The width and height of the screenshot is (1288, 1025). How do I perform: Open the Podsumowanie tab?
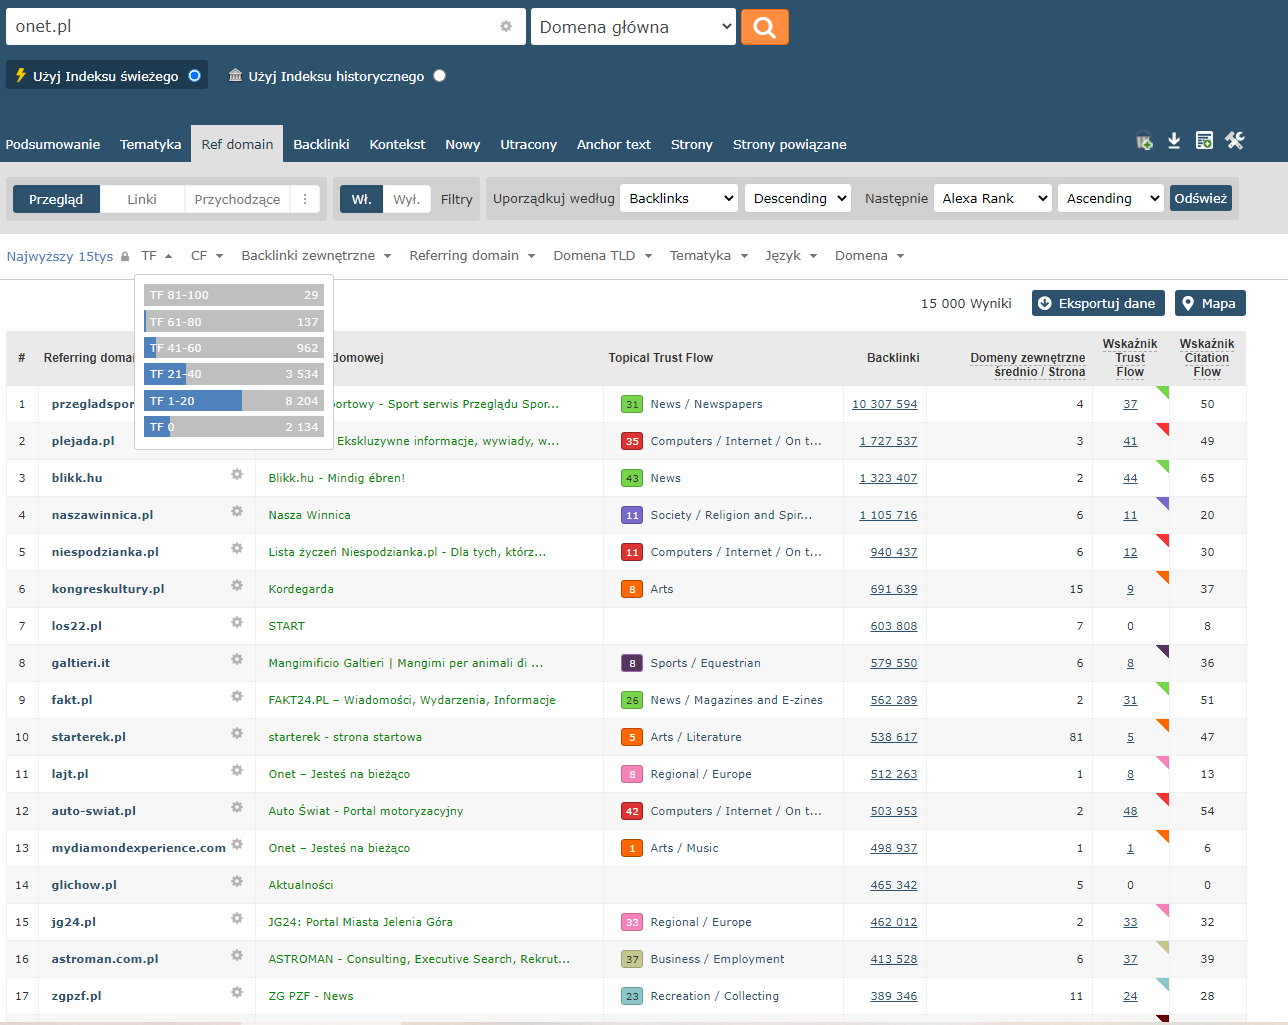click(x=53, y=144)
